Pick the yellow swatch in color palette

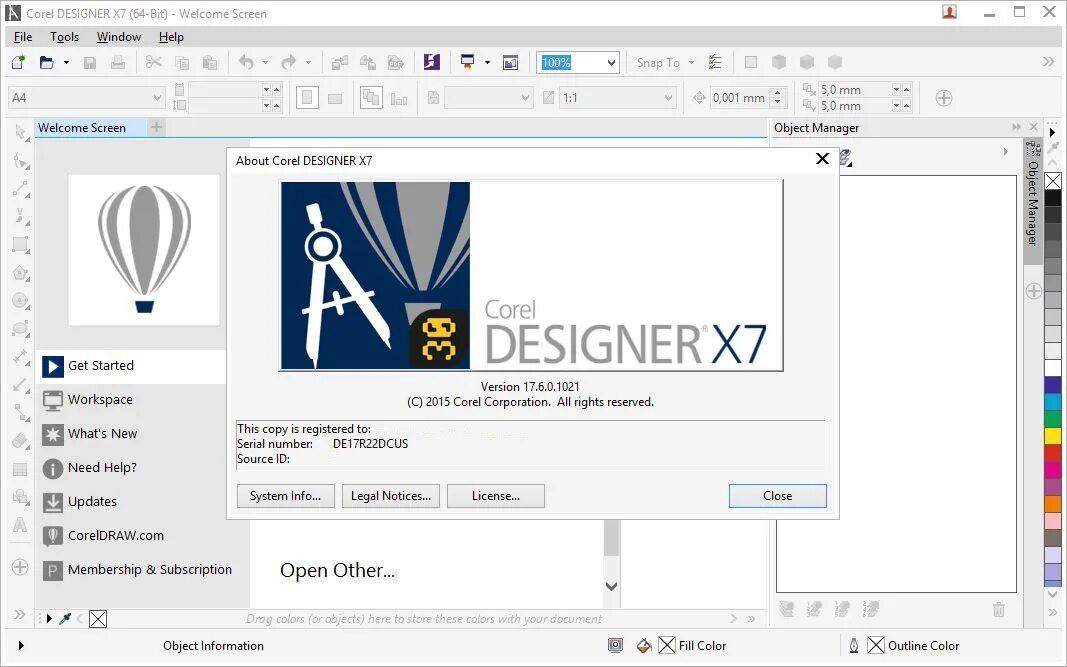1052,436
